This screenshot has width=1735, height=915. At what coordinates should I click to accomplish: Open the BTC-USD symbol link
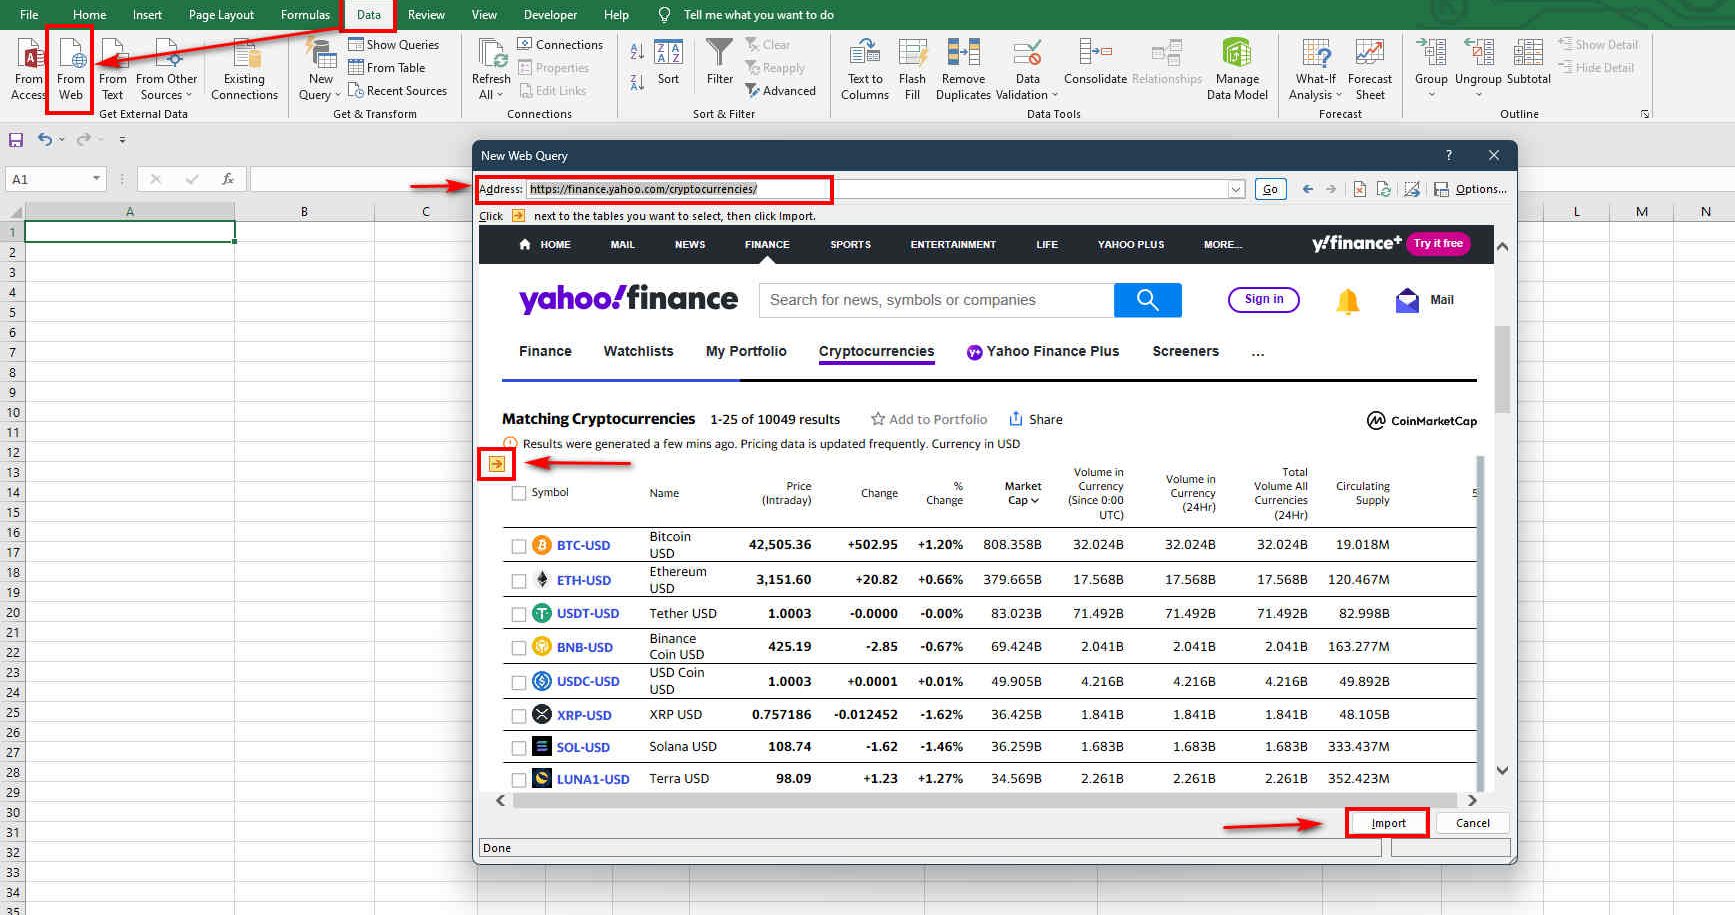583,546
